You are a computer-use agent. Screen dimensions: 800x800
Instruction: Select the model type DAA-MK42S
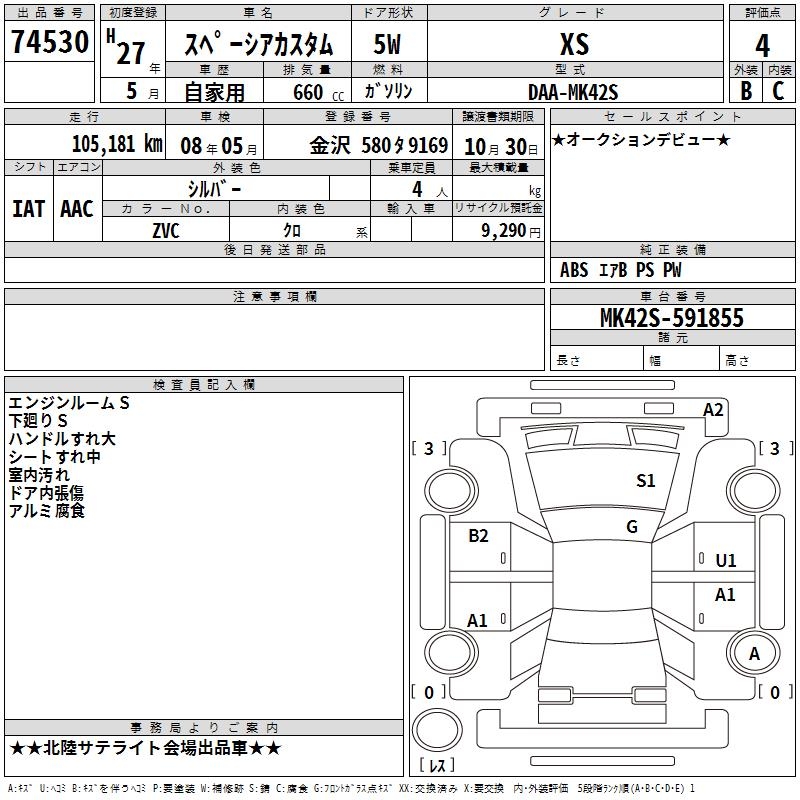pos(574,92)
